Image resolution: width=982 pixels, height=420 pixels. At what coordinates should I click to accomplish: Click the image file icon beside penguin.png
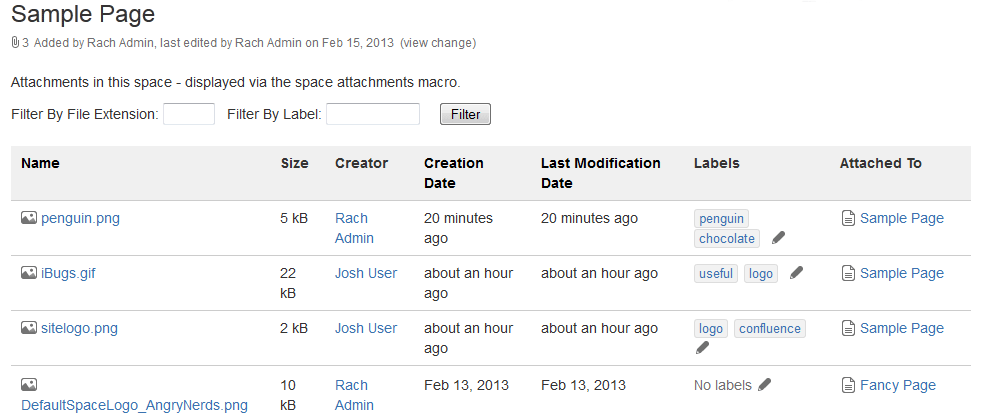(x=29, y=218)
